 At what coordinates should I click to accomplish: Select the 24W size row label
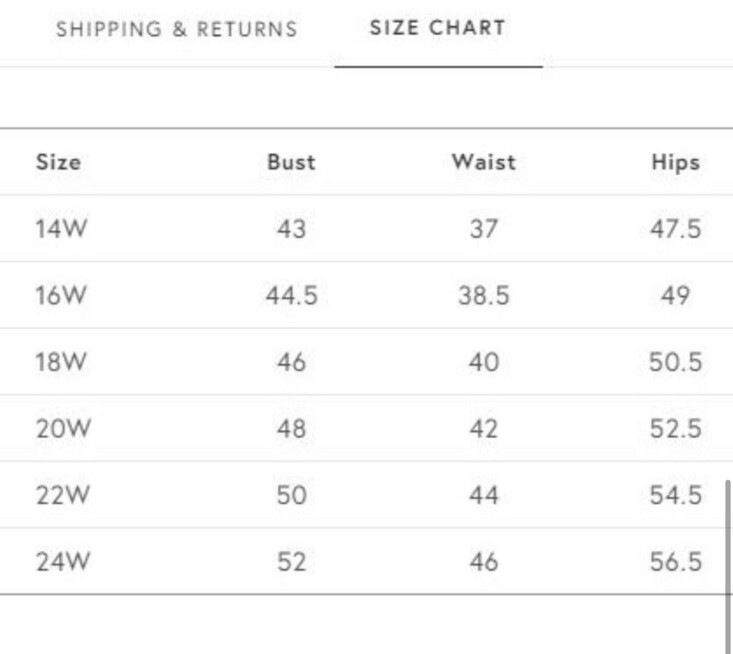[63, 561]
